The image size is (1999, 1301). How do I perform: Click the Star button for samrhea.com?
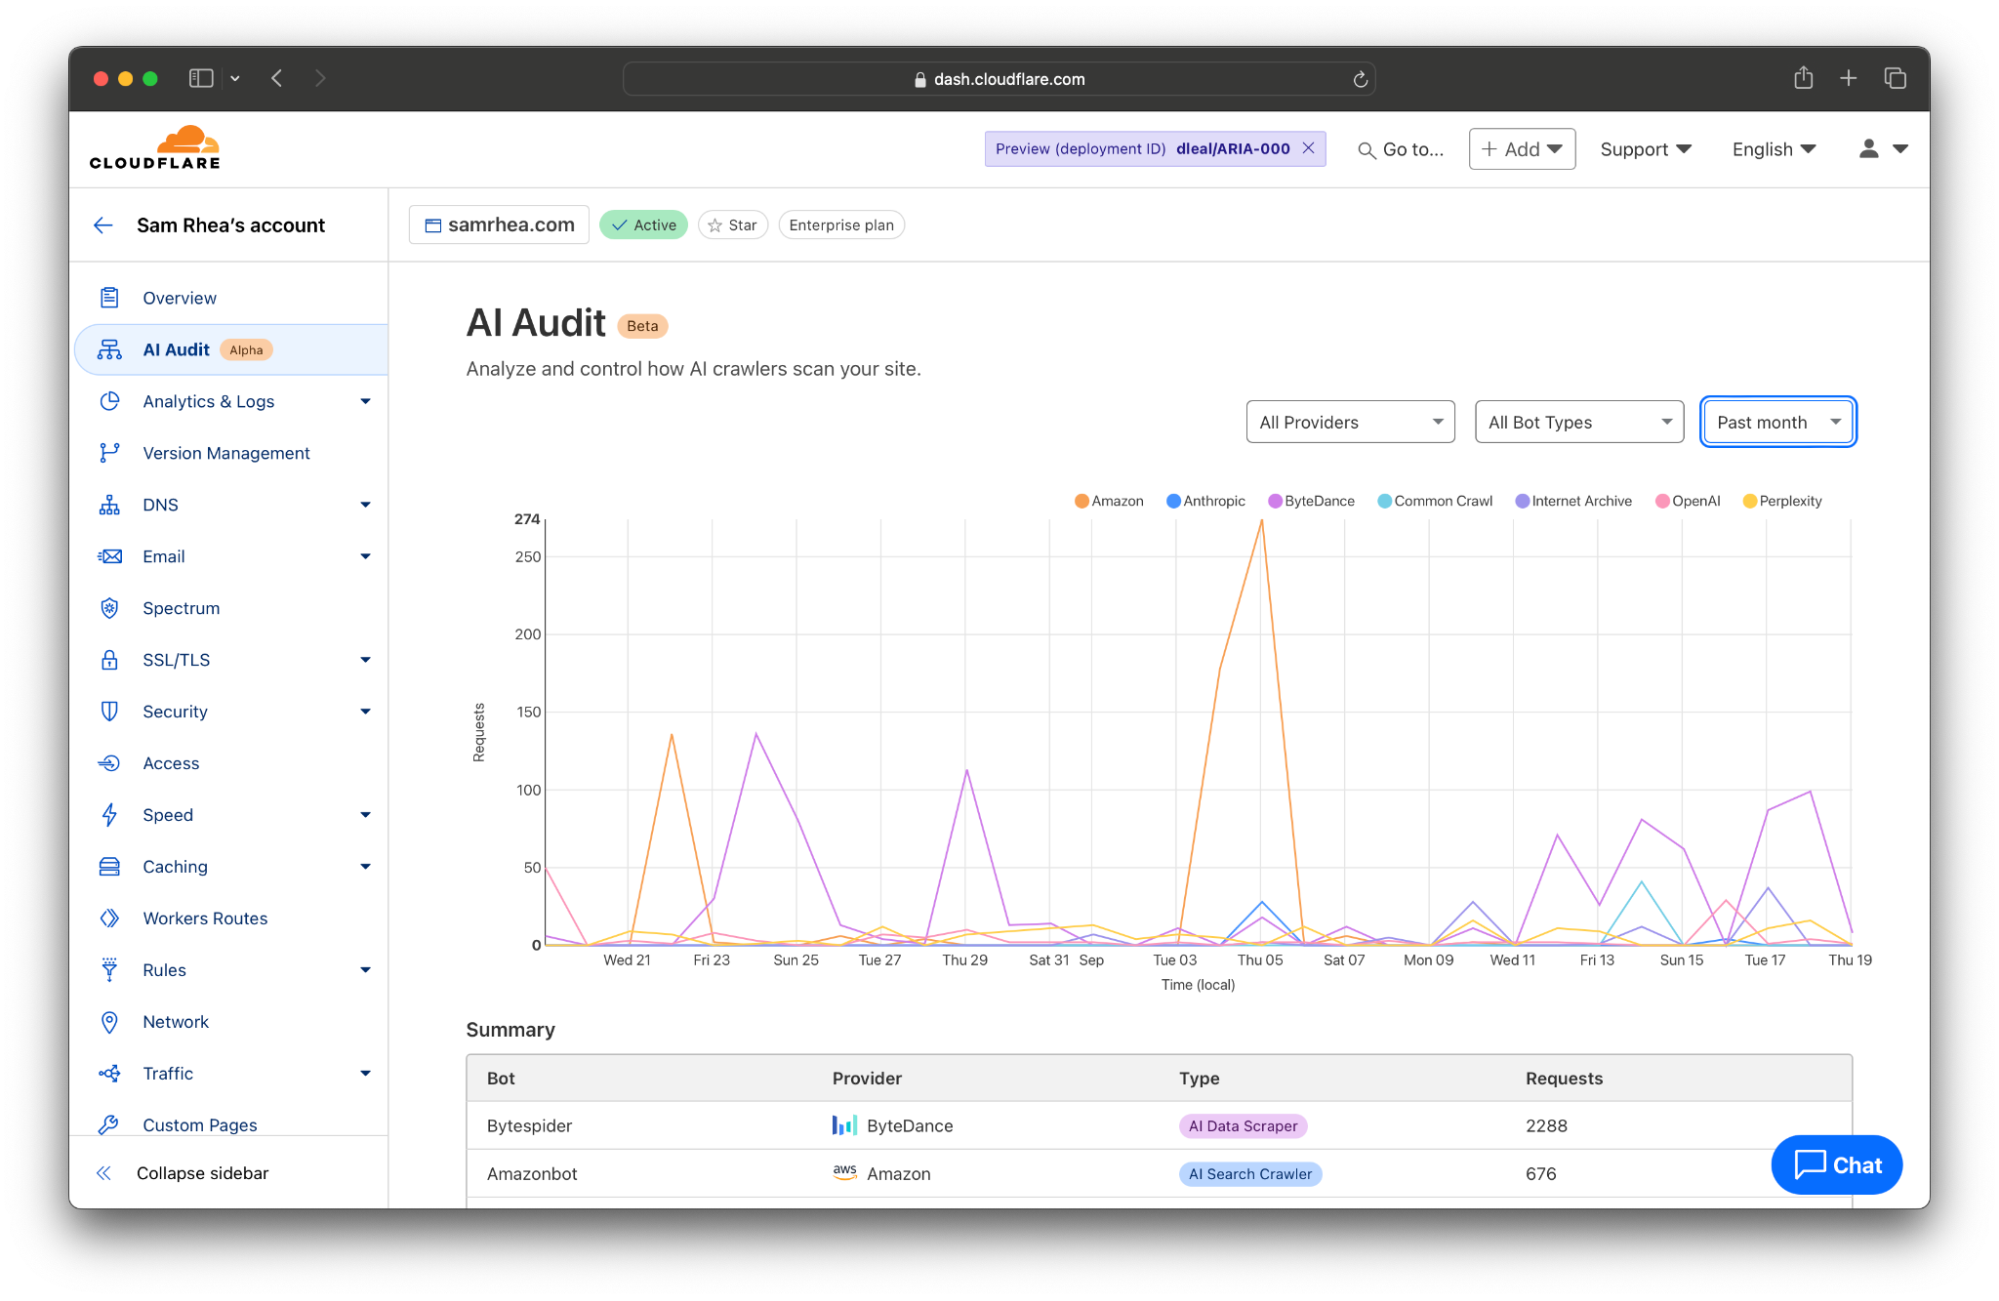point(734,224)
